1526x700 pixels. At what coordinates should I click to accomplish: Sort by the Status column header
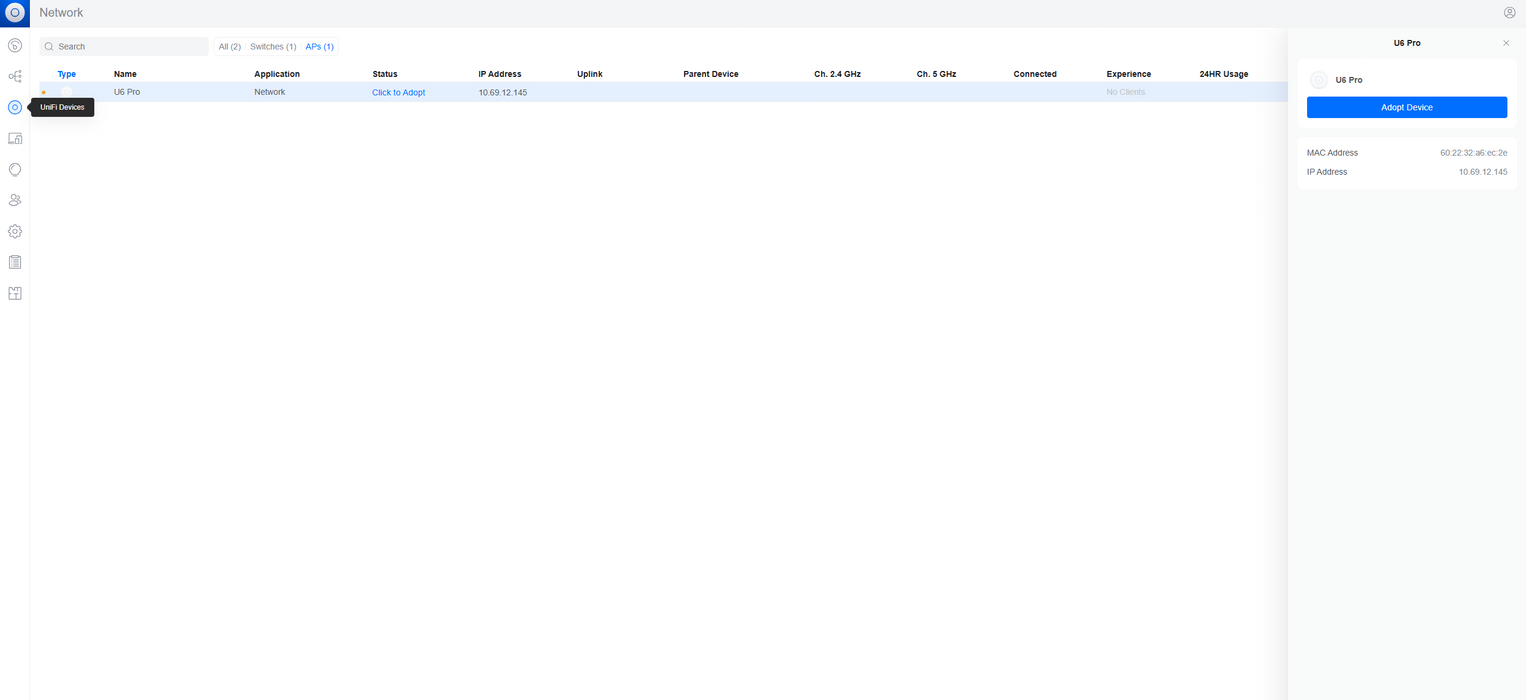click(x=385, y=74)
